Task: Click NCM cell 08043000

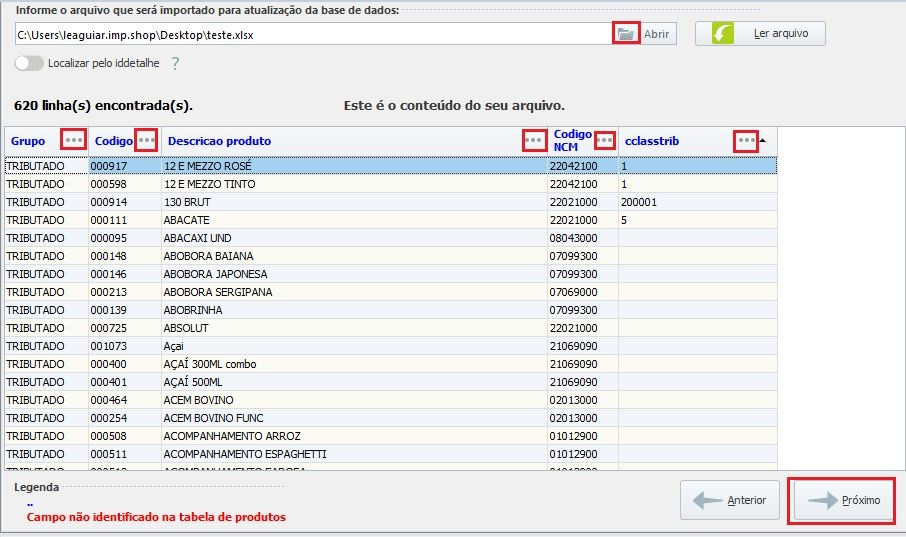Action: pos(582,238)
